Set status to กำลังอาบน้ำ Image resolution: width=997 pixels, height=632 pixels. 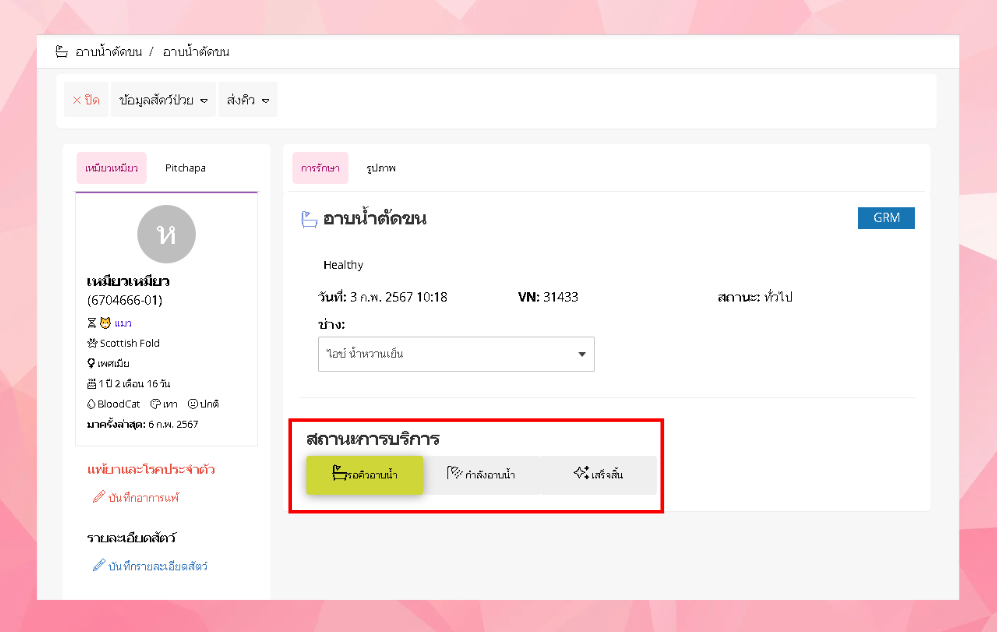[x=481, y=474]
